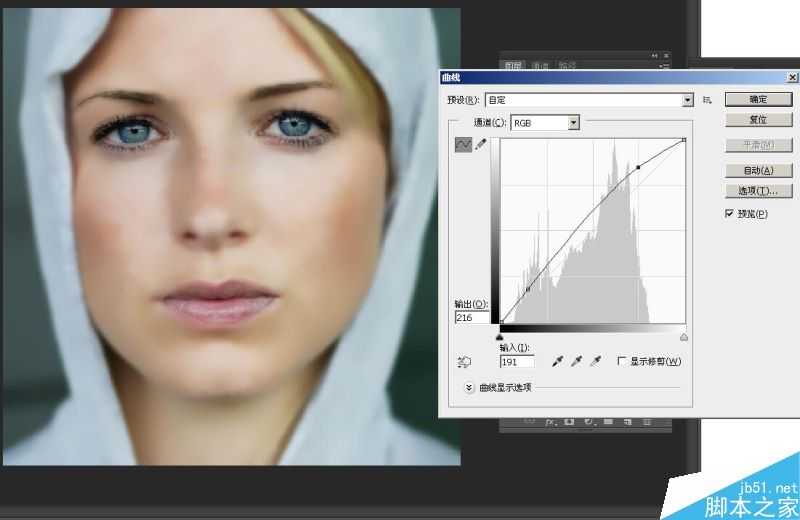Screen dimensions: 800x520
Task: Open the 预设 preset dropdown
Action: pos(687,100)
